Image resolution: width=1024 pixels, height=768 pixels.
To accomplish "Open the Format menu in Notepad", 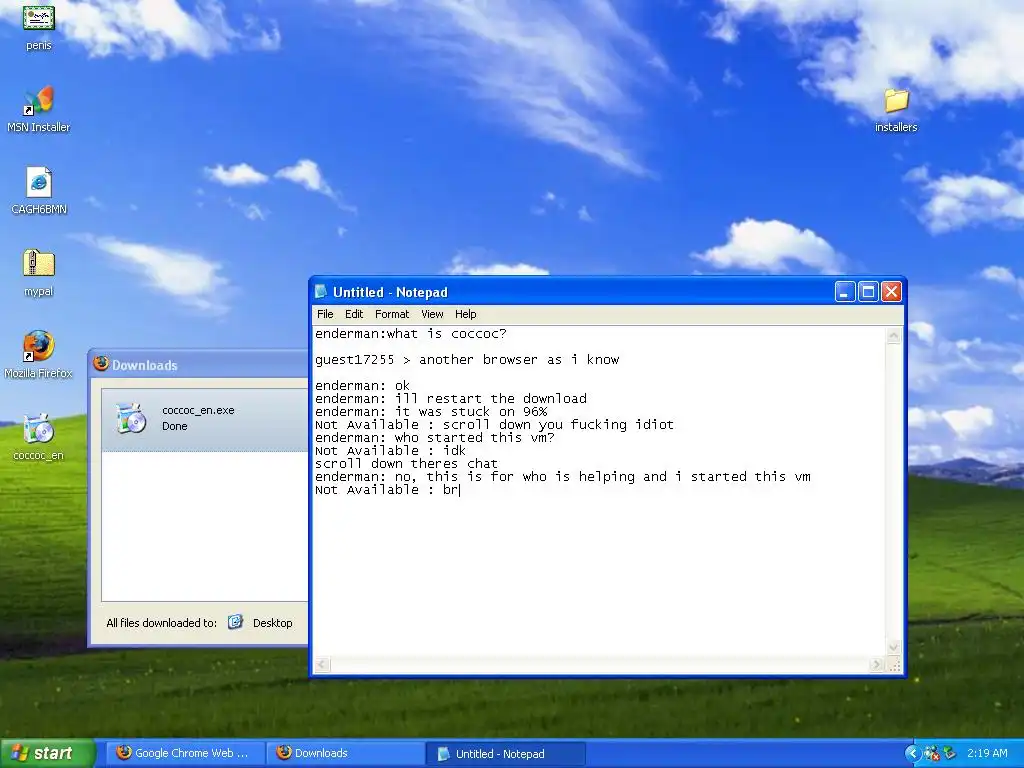I will pos(392,314).
